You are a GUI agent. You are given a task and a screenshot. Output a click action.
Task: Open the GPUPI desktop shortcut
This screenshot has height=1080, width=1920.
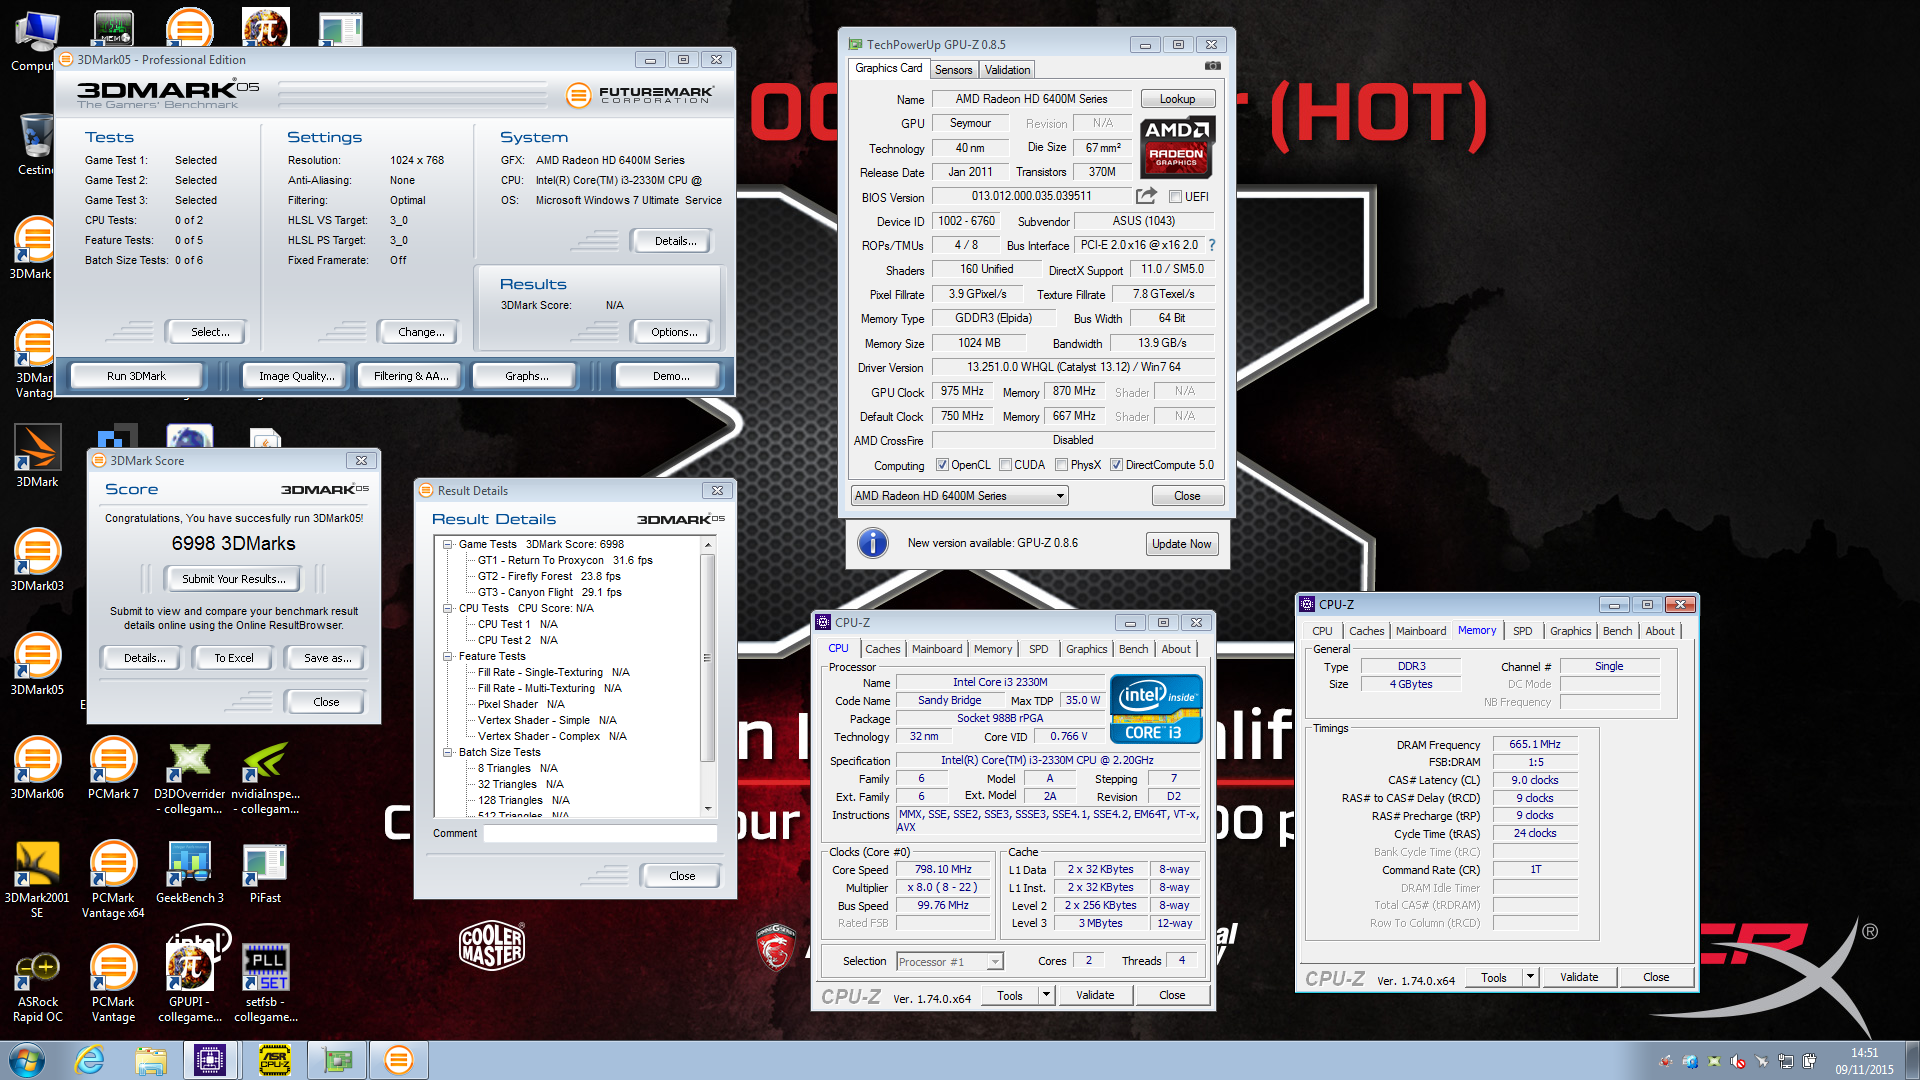click(x=189, y=985)
